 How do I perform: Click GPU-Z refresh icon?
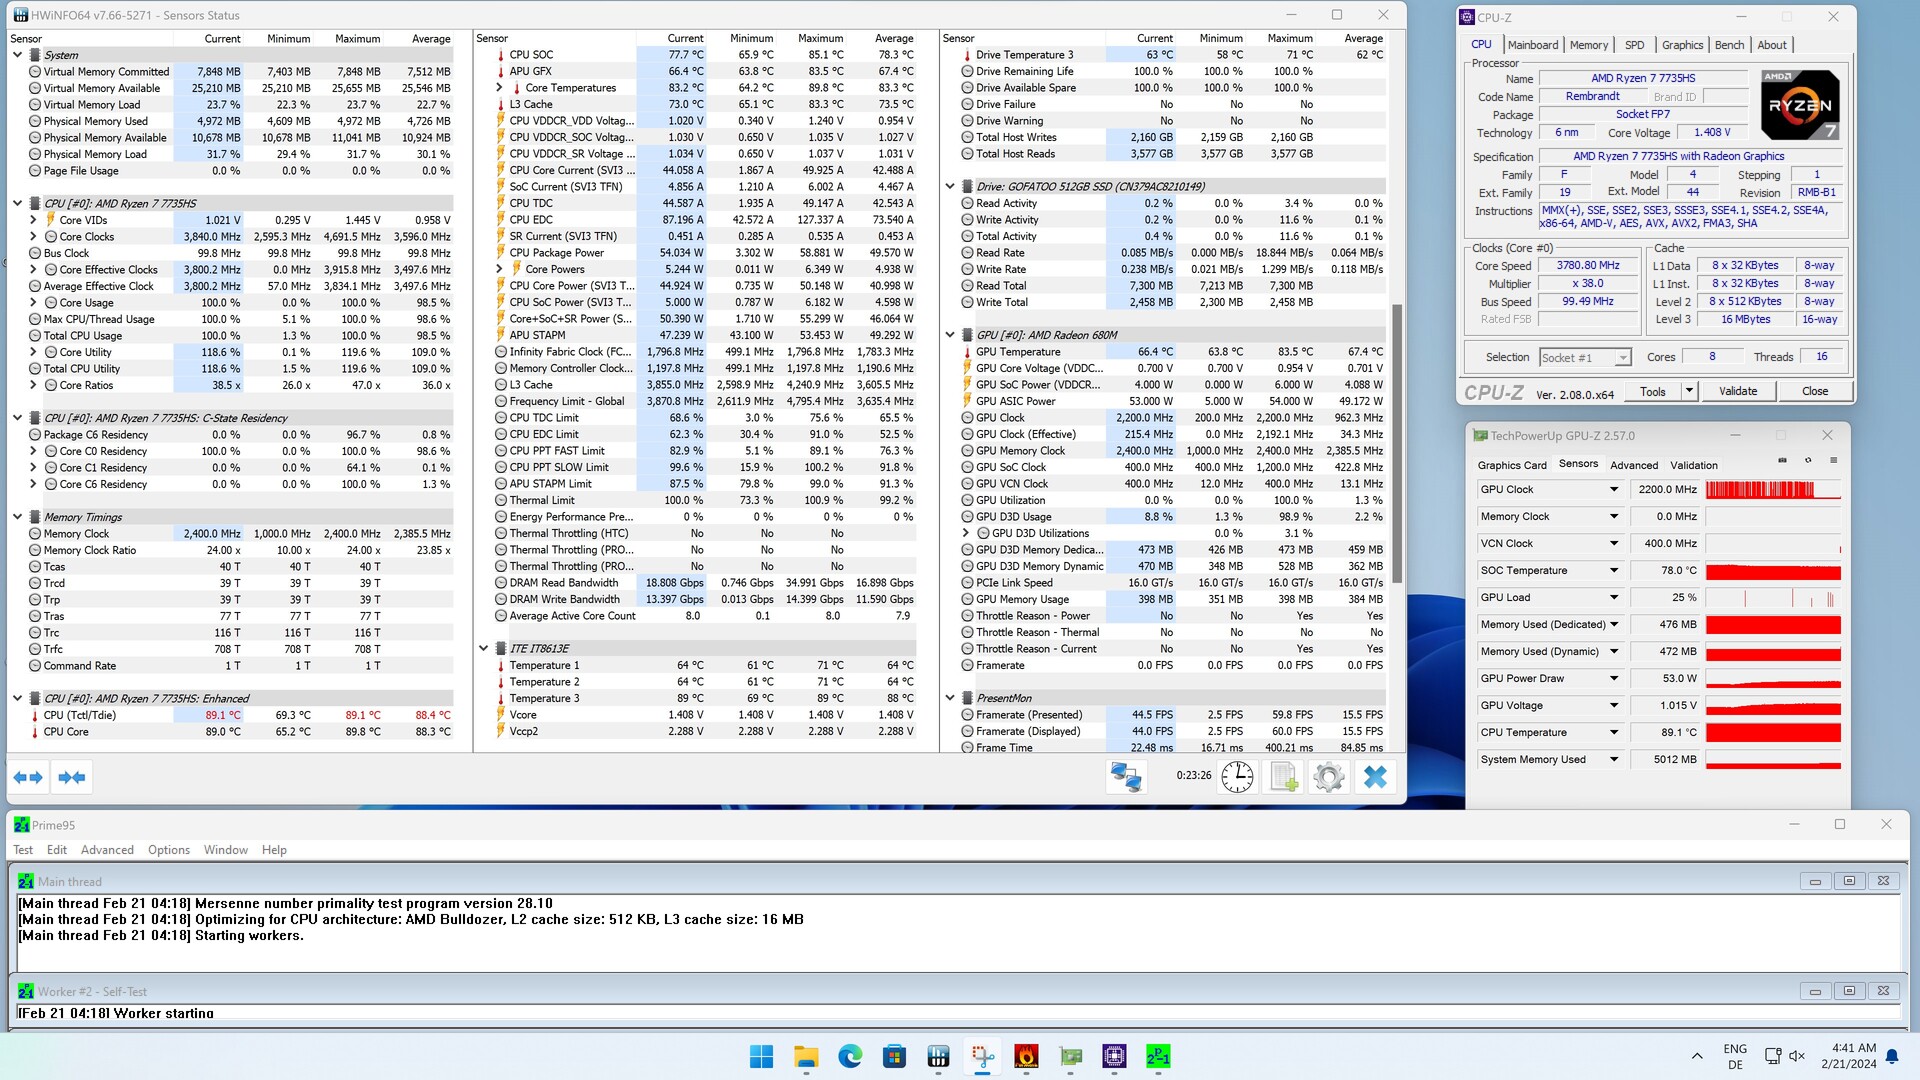[x=1808, y=461]
